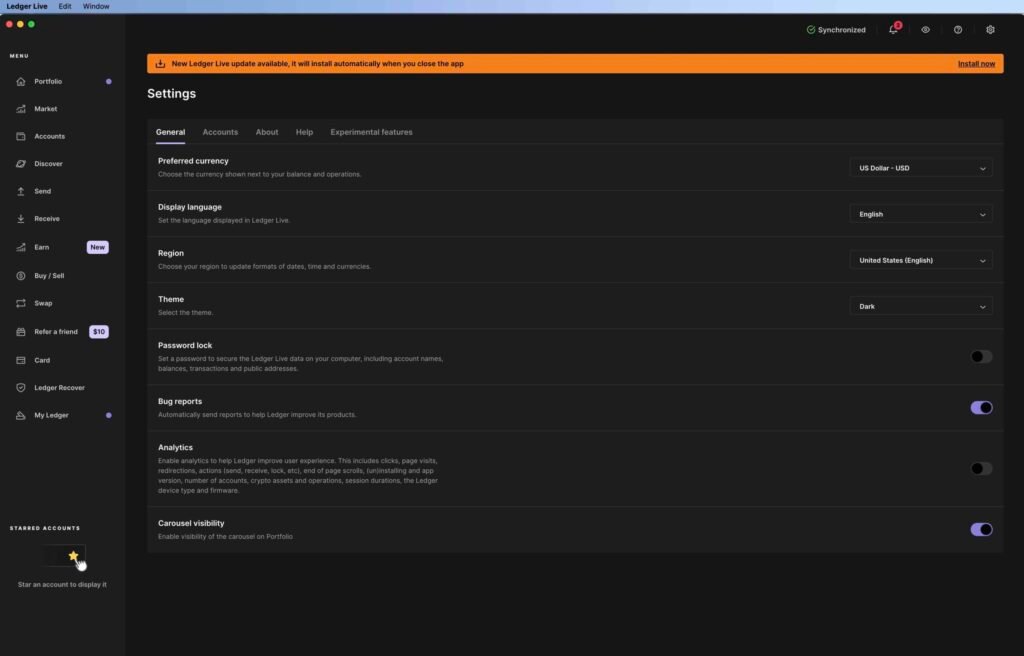Toggle balance visibility eye icon

coord(925,29)
